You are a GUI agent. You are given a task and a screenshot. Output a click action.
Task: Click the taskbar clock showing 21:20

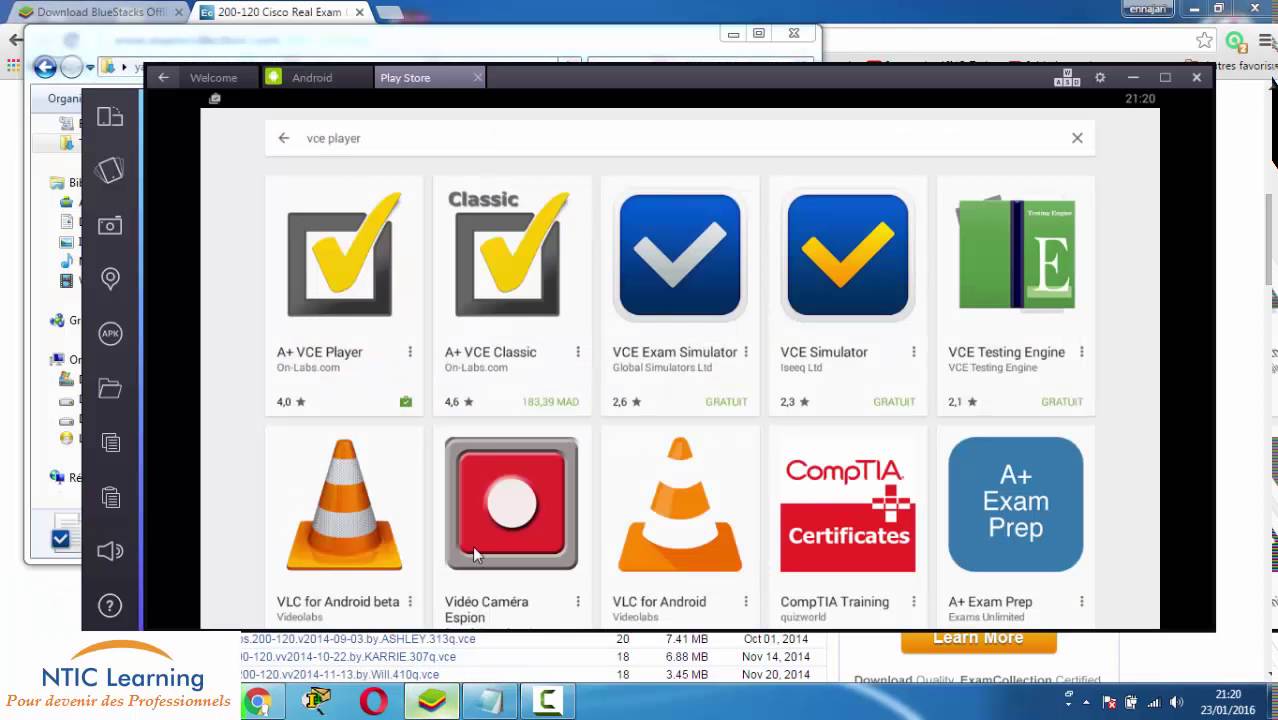click(x=1228, y=702)
